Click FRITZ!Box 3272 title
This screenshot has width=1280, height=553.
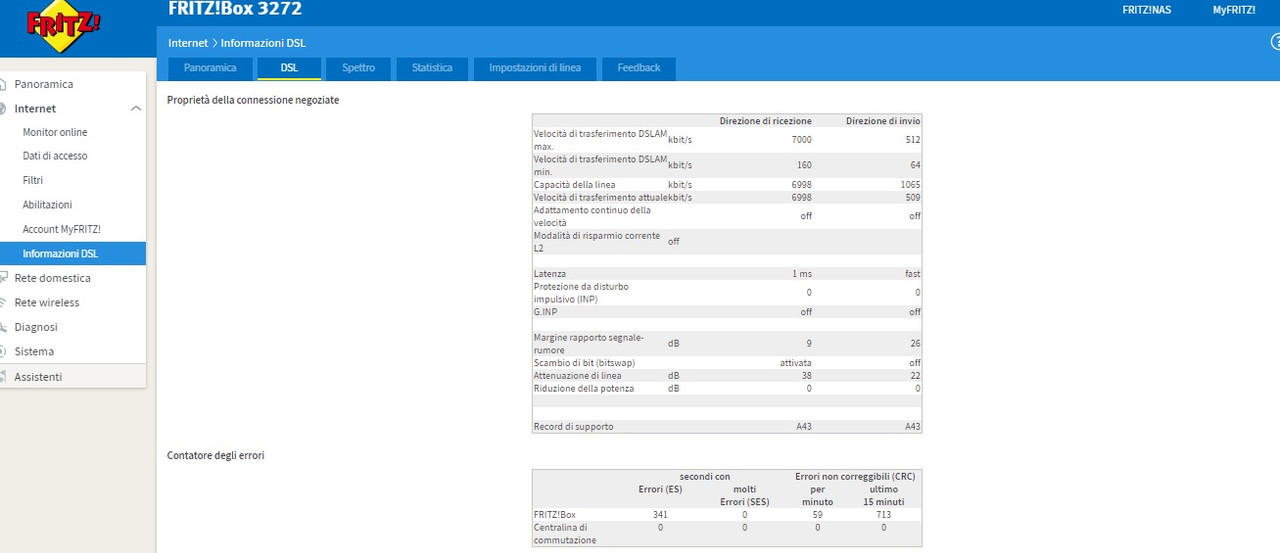pos(235,10)
